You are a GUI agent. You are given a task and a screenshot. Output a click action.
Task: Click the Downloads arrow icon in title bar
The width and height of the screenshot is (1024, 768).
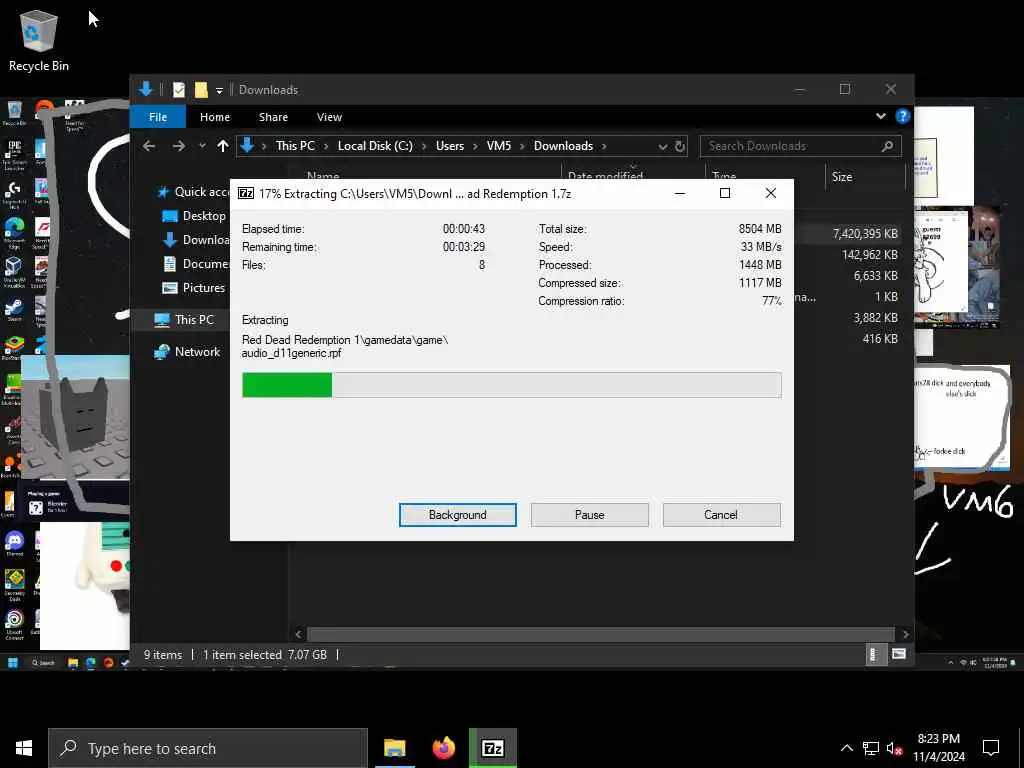point(146,89)
